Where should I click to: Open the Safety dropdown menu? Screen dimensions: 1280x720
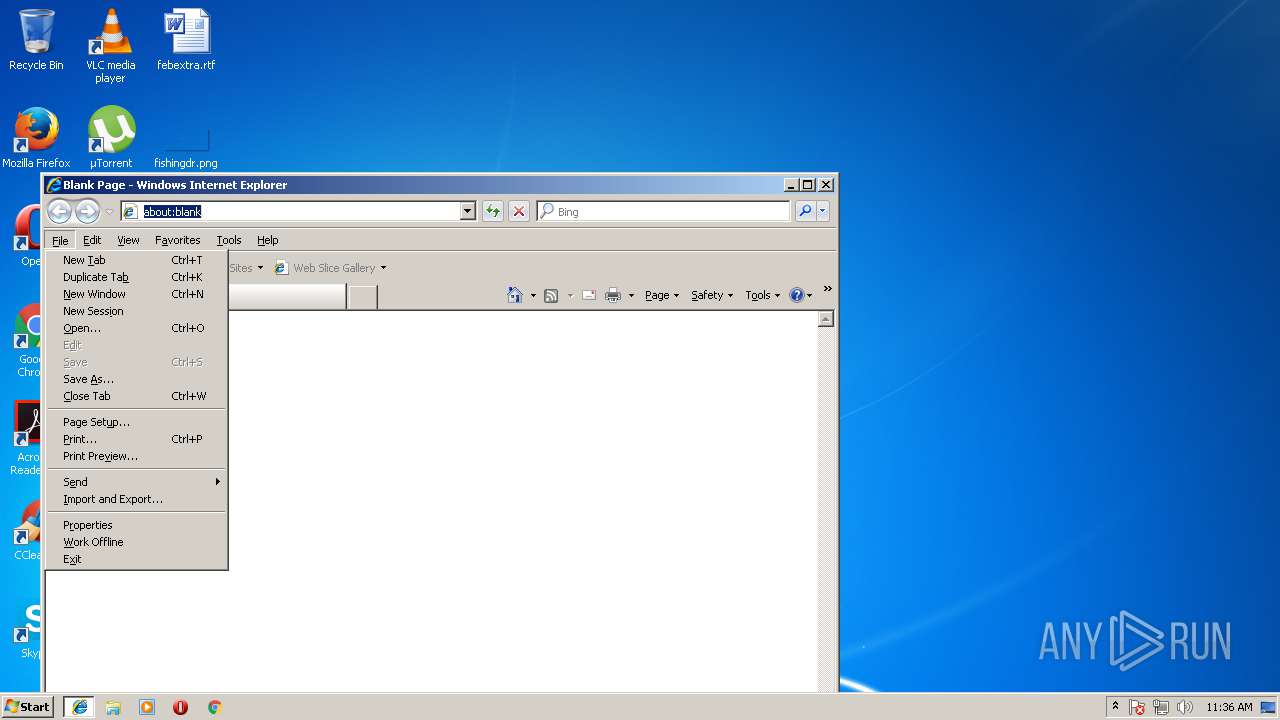pos(712,295)
